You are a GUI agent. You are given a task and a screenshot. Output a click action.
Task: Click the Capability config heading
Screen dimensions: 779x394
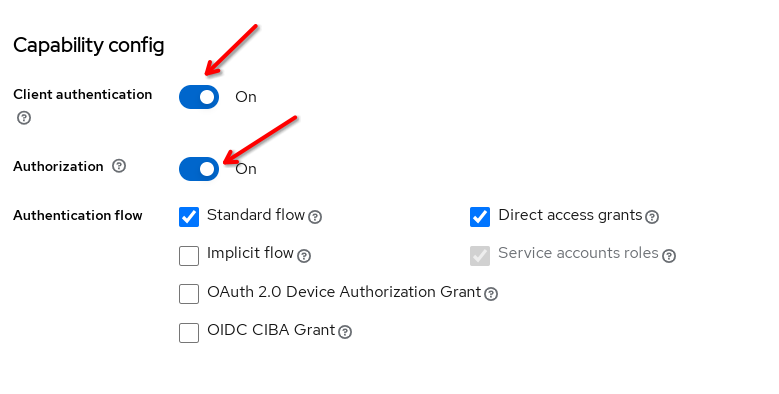pos(88,46)
